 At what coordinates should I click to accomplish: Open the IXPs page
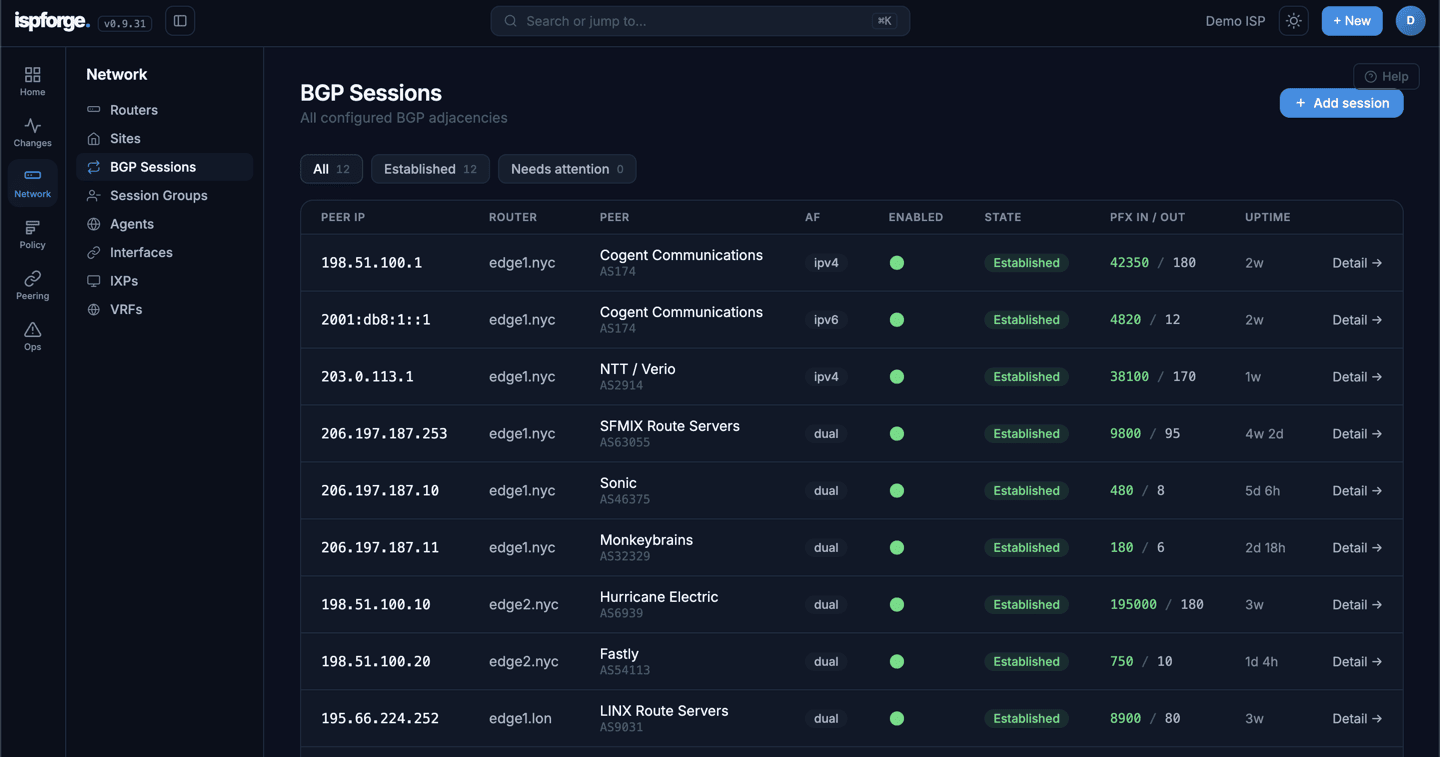click(x=165, y=281)
